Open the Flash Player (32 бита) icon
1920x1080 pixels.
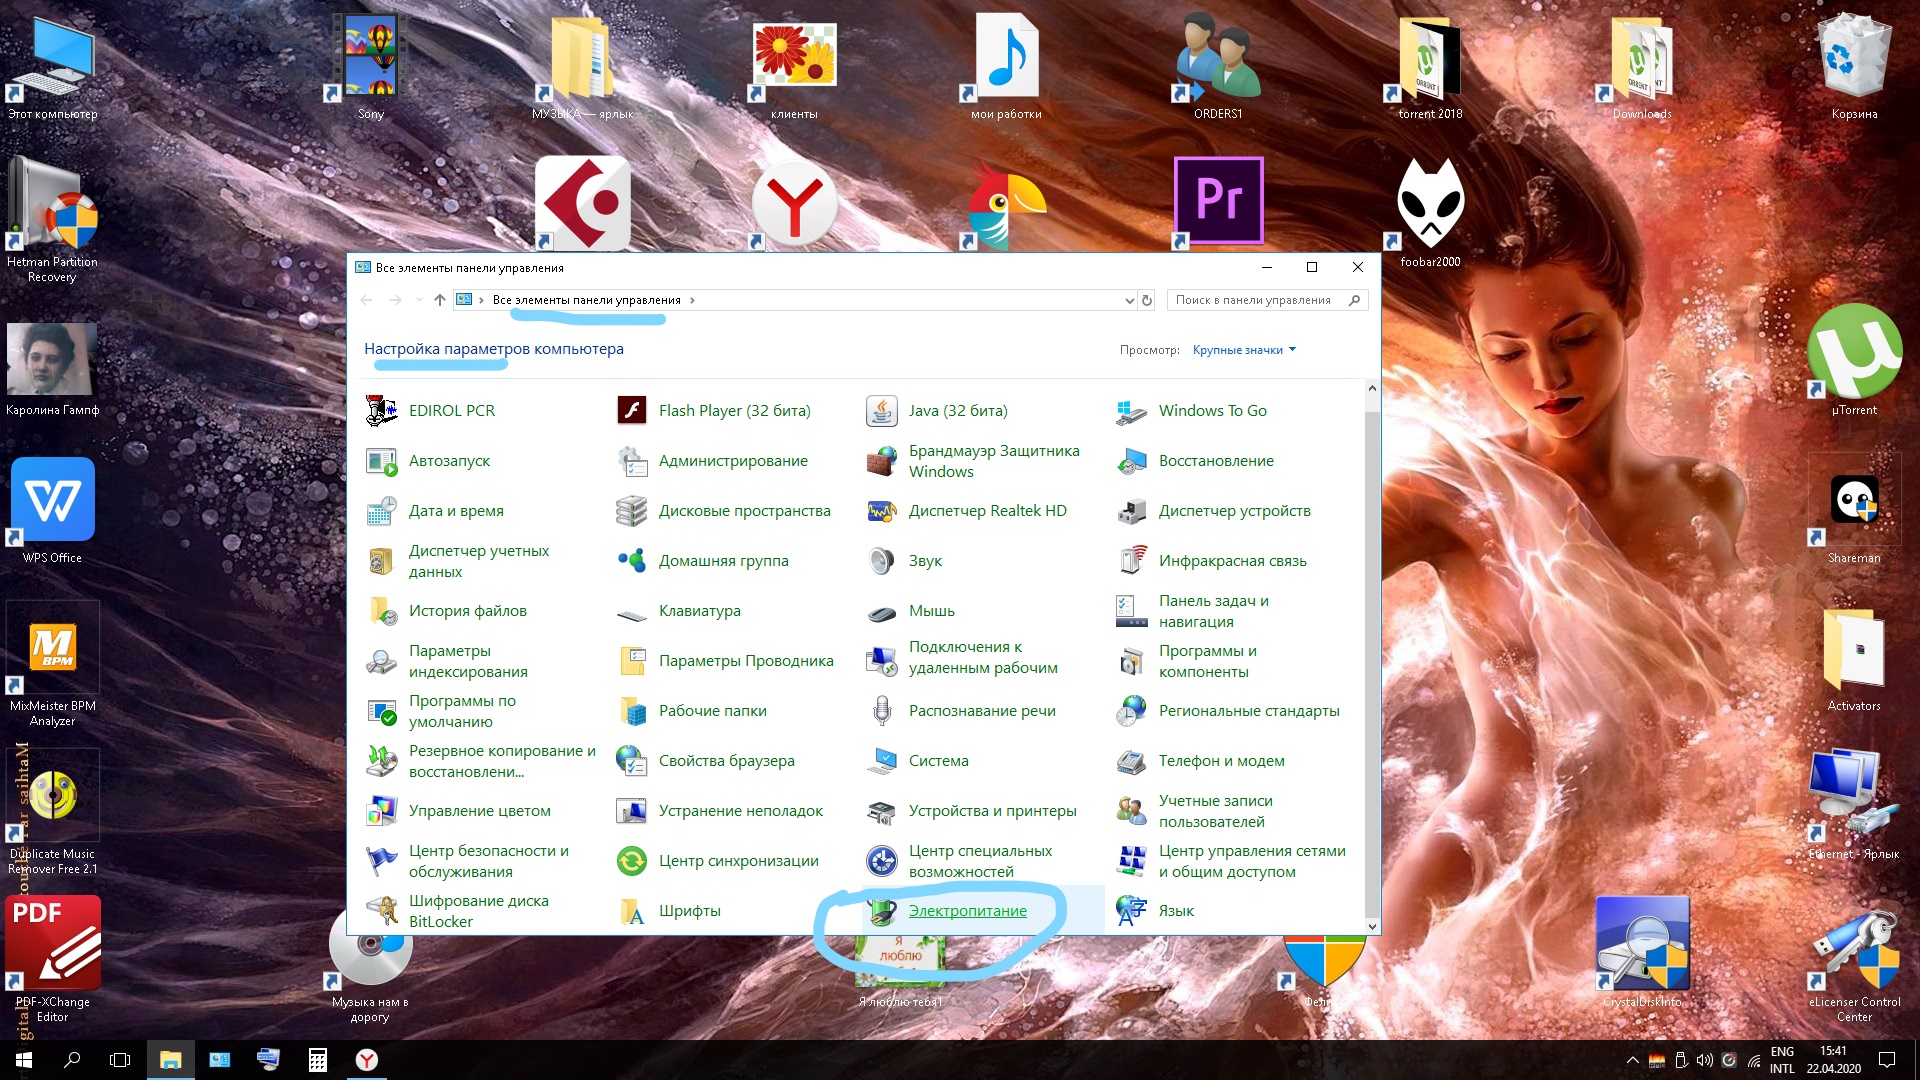coord(631,411)
